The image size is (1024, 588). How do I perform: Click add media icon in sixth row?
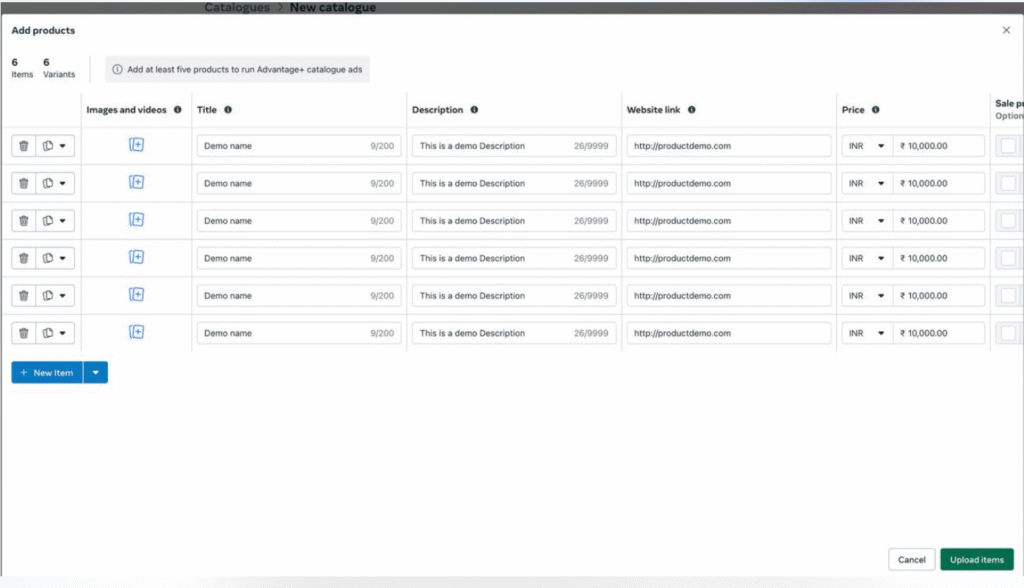[136, 332]
